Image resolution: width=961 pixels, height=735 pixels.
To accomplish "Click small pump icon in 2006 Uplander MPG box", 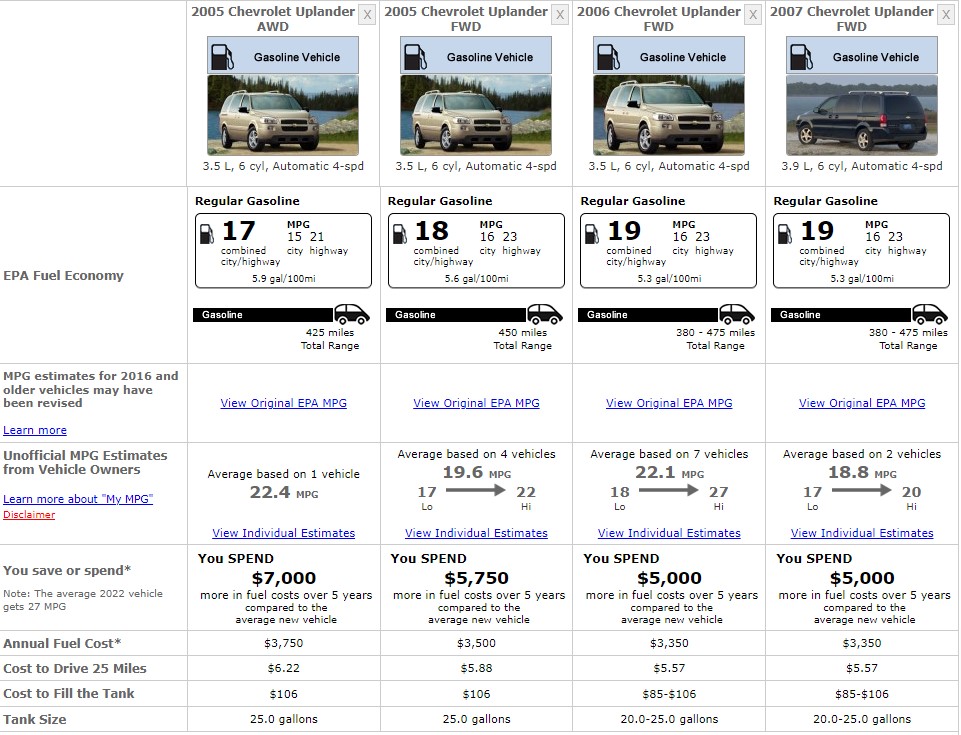I will pos(592,234).
